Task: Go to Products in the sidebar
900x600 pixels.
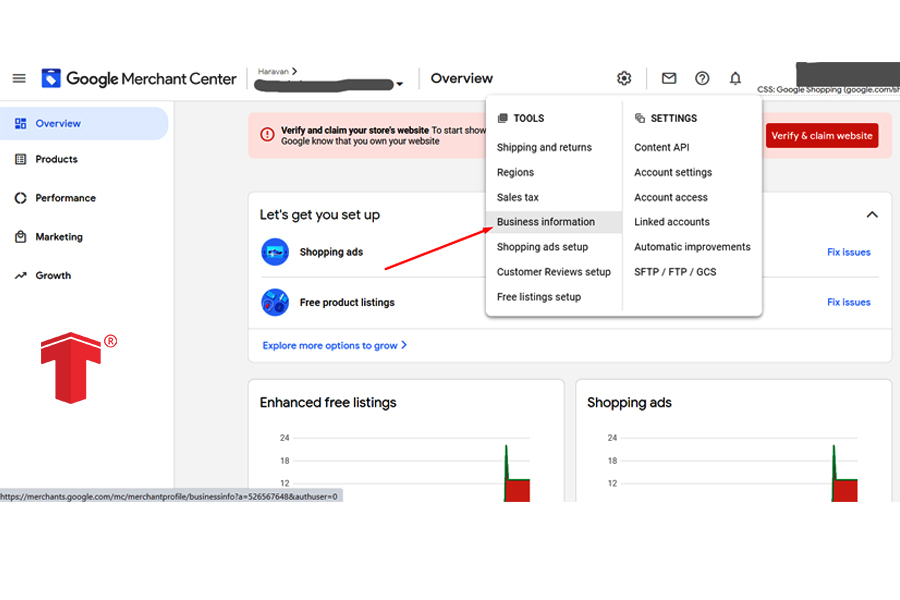Action: (56, 159)
